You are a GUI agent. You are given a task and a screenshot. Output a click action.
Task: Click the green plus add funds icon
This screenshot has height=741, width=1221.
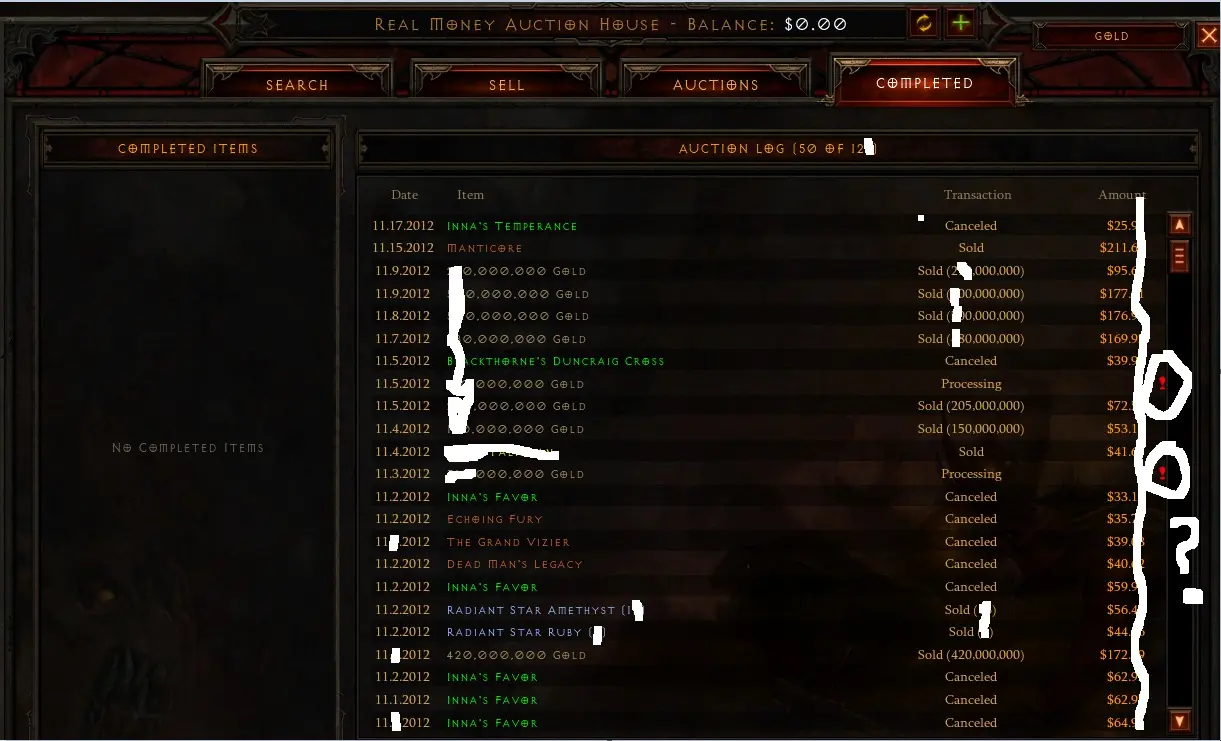pyautogui.click(x=961, y=23)
